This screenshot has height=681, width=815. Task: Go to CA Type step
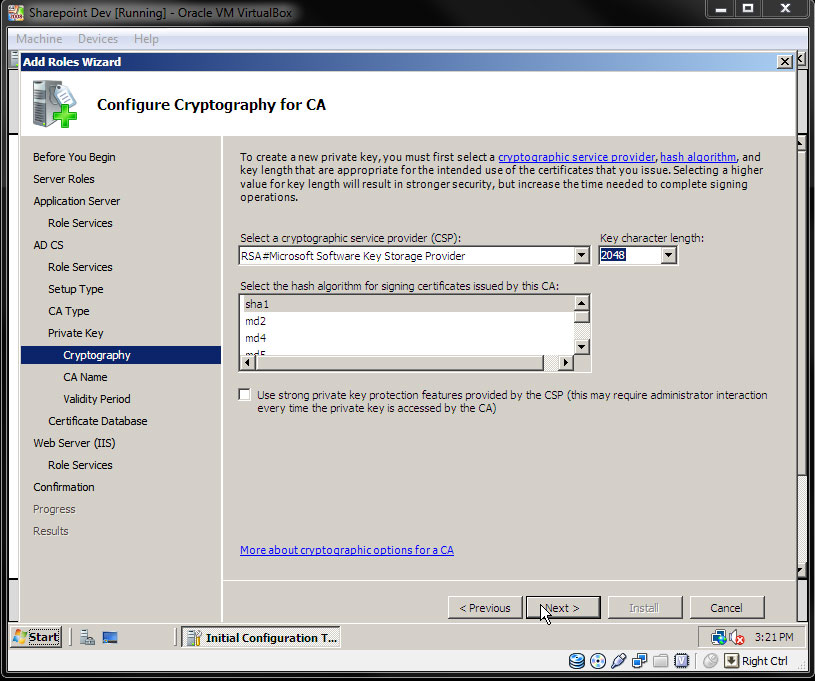point(69,311)
